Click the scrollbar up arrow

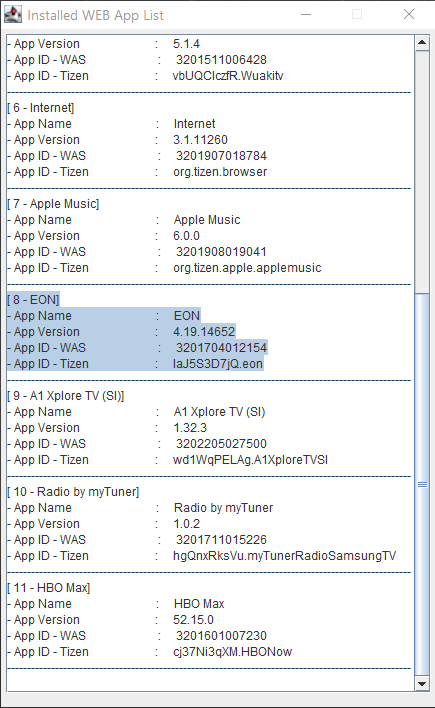pos(422,43)
